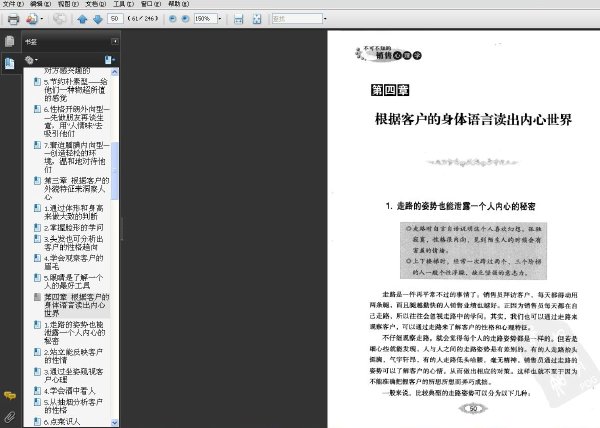Viewport: 600px width, 428px height.
Task: Click bookmark icon beside 2.掌握脸形的学问
Action: point(37,228)
